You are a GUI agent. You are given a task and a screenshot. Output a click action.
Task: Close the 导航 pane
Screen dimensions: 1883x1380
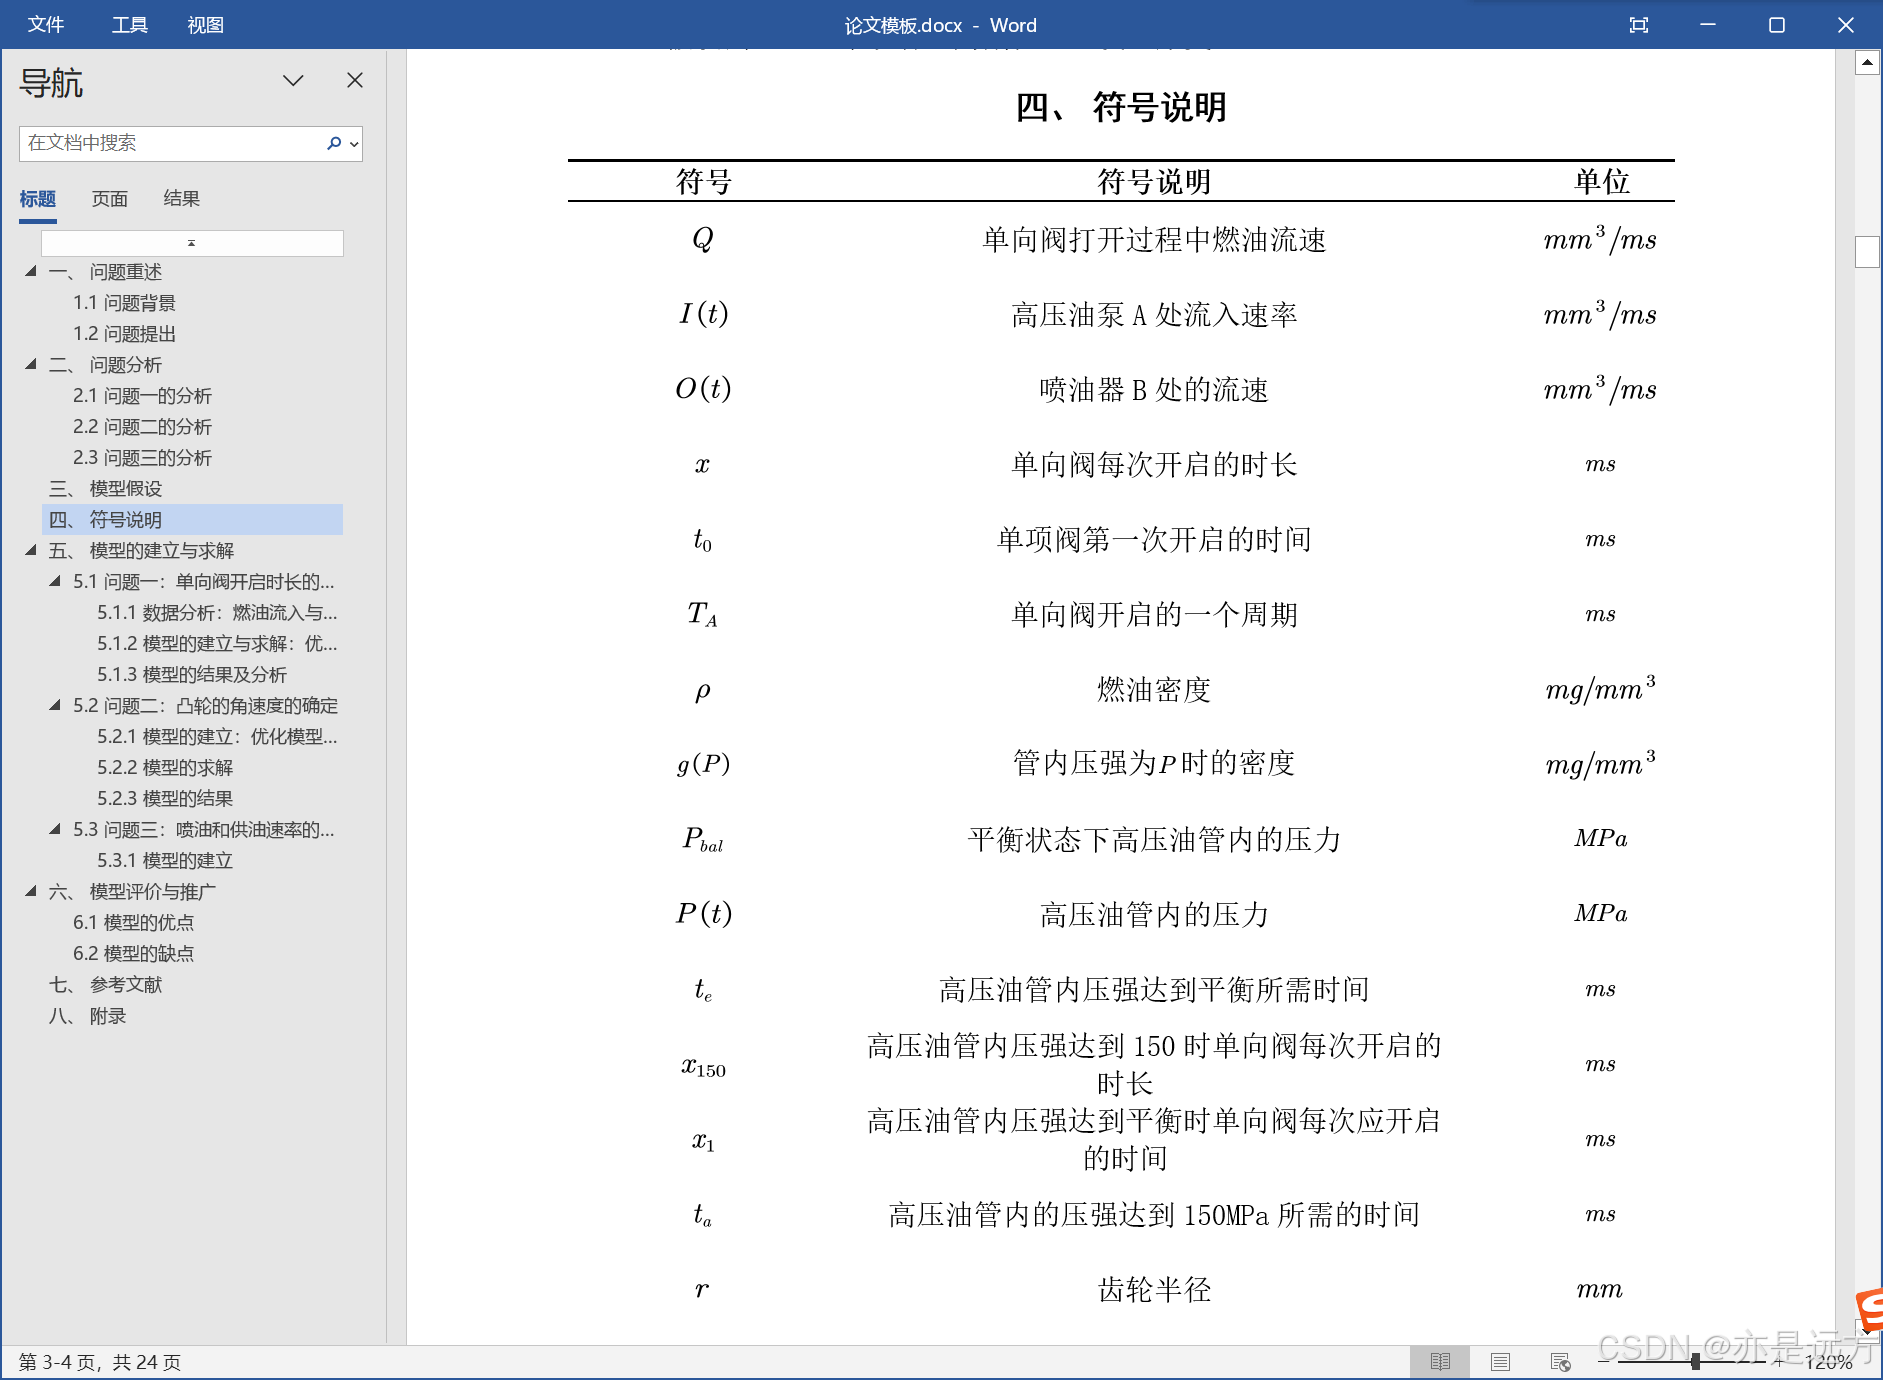[x=355, y=80]
